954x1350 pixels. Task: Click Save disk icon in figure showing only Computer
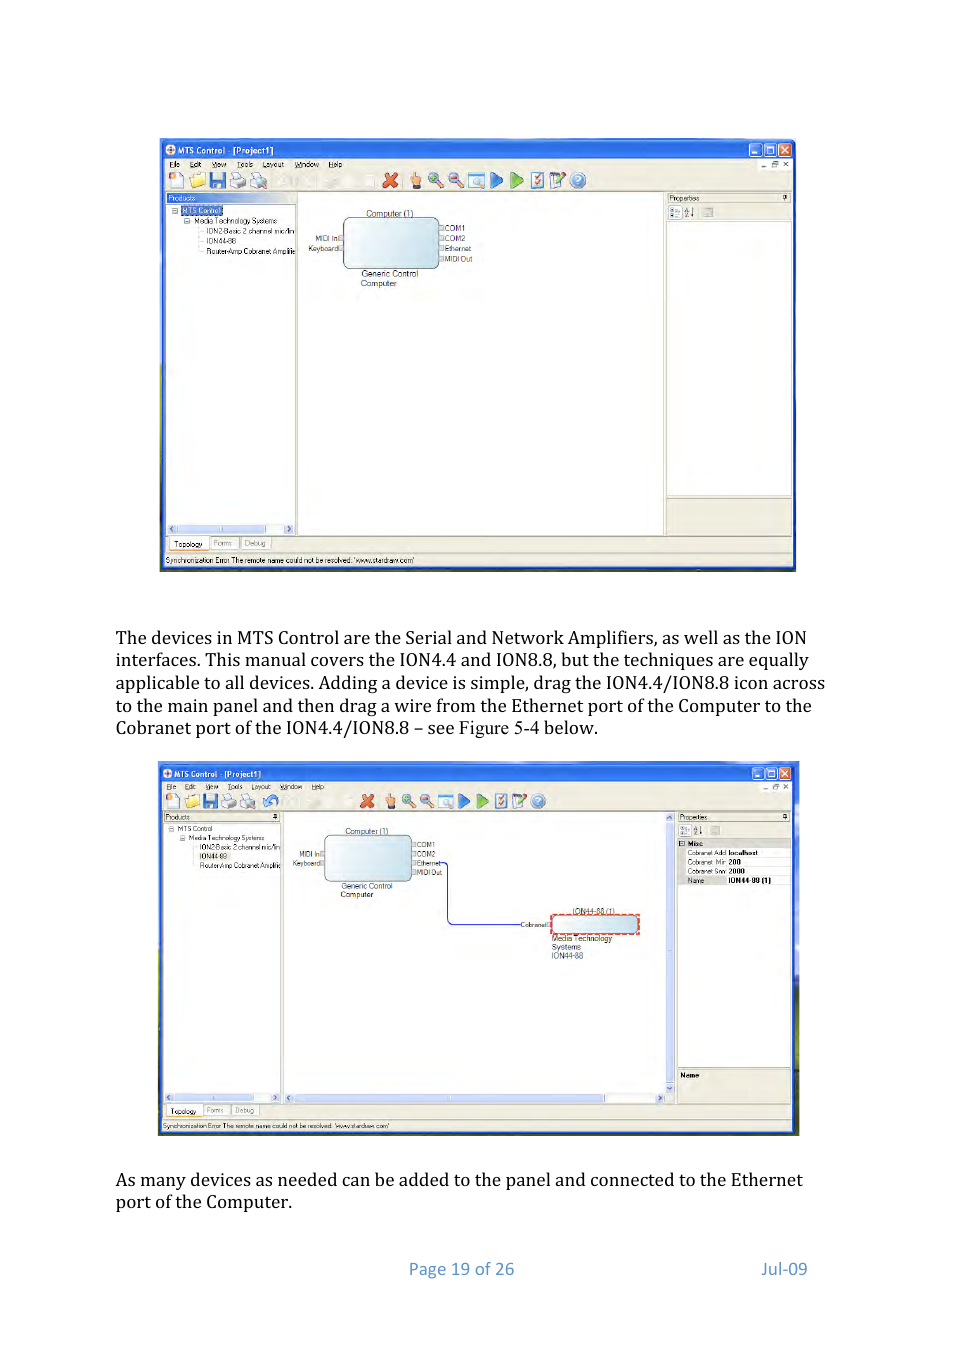click(x=217, y=180)
